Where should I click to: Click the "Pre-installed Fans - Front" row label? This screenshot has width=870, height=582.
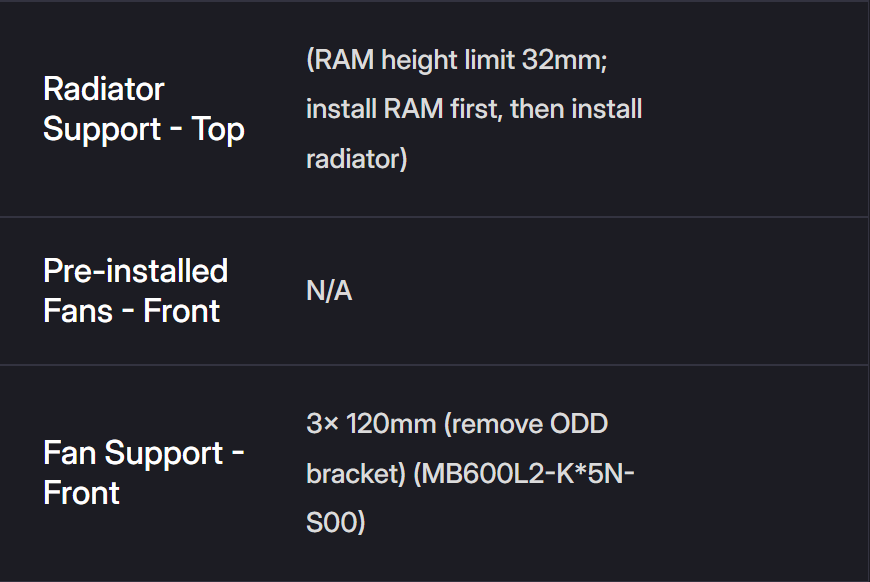coord(135,291)
